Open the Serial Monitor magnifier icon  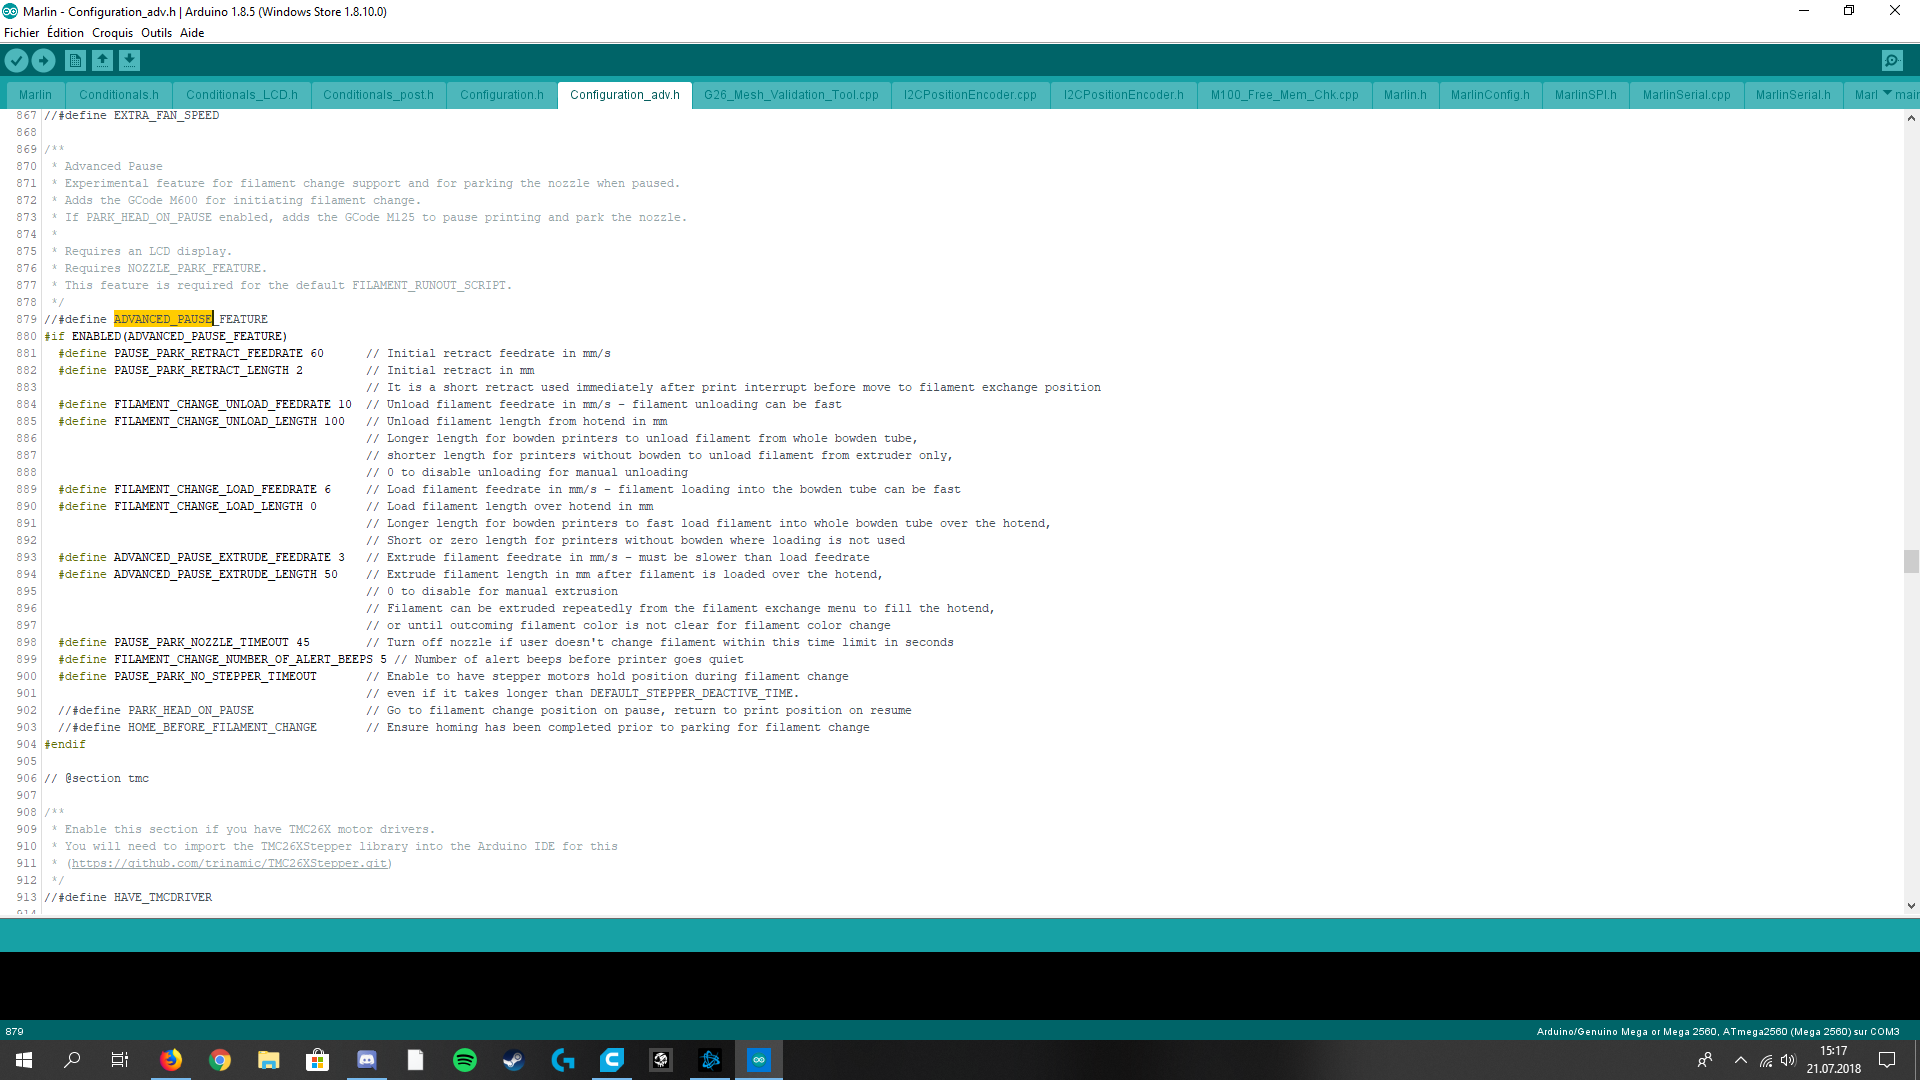pyautogui.click(x=1892, y=61)
